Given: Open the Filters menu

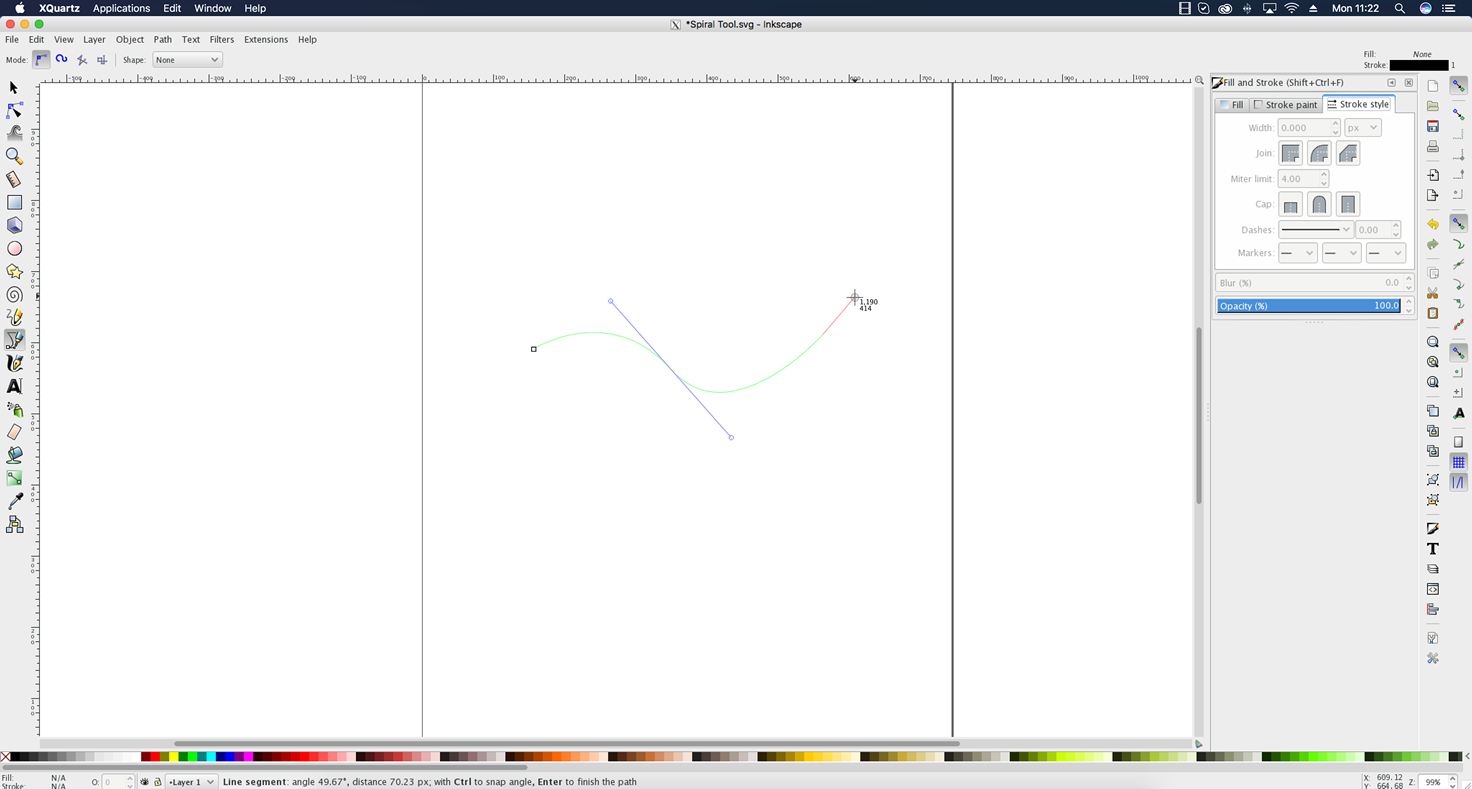Looking at the screenshot, I should (x=221, y=40).
